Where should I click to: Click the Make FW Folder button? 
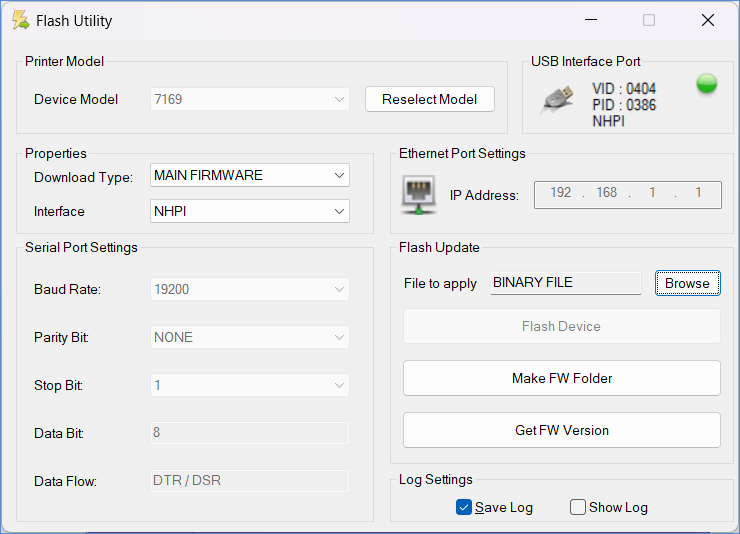562,378
